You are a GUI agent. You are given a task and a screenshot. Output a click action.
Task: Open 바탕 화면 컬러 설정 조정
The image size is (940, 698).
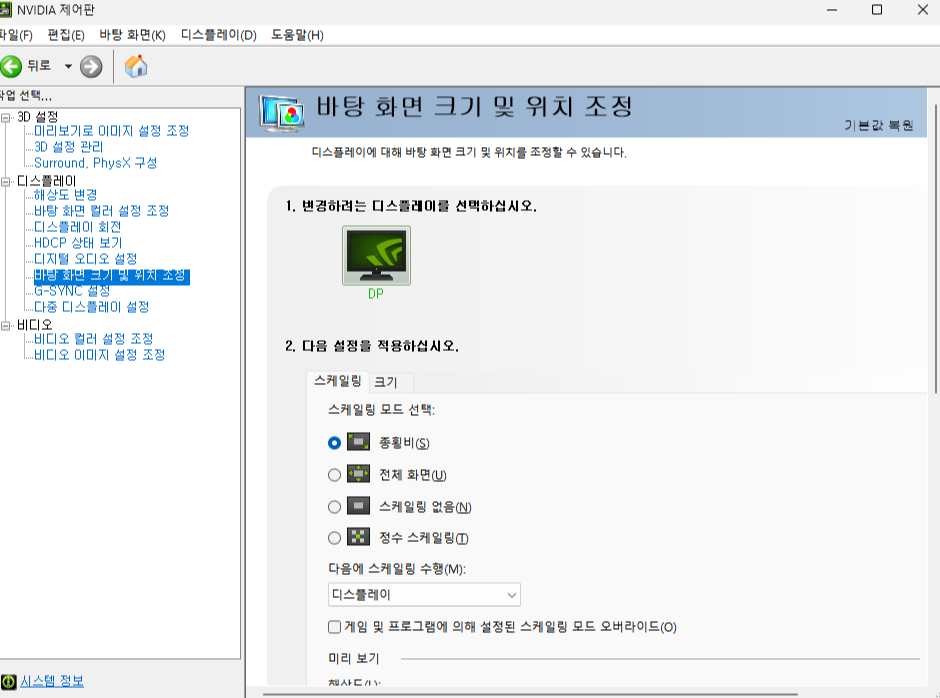[101, 211]
